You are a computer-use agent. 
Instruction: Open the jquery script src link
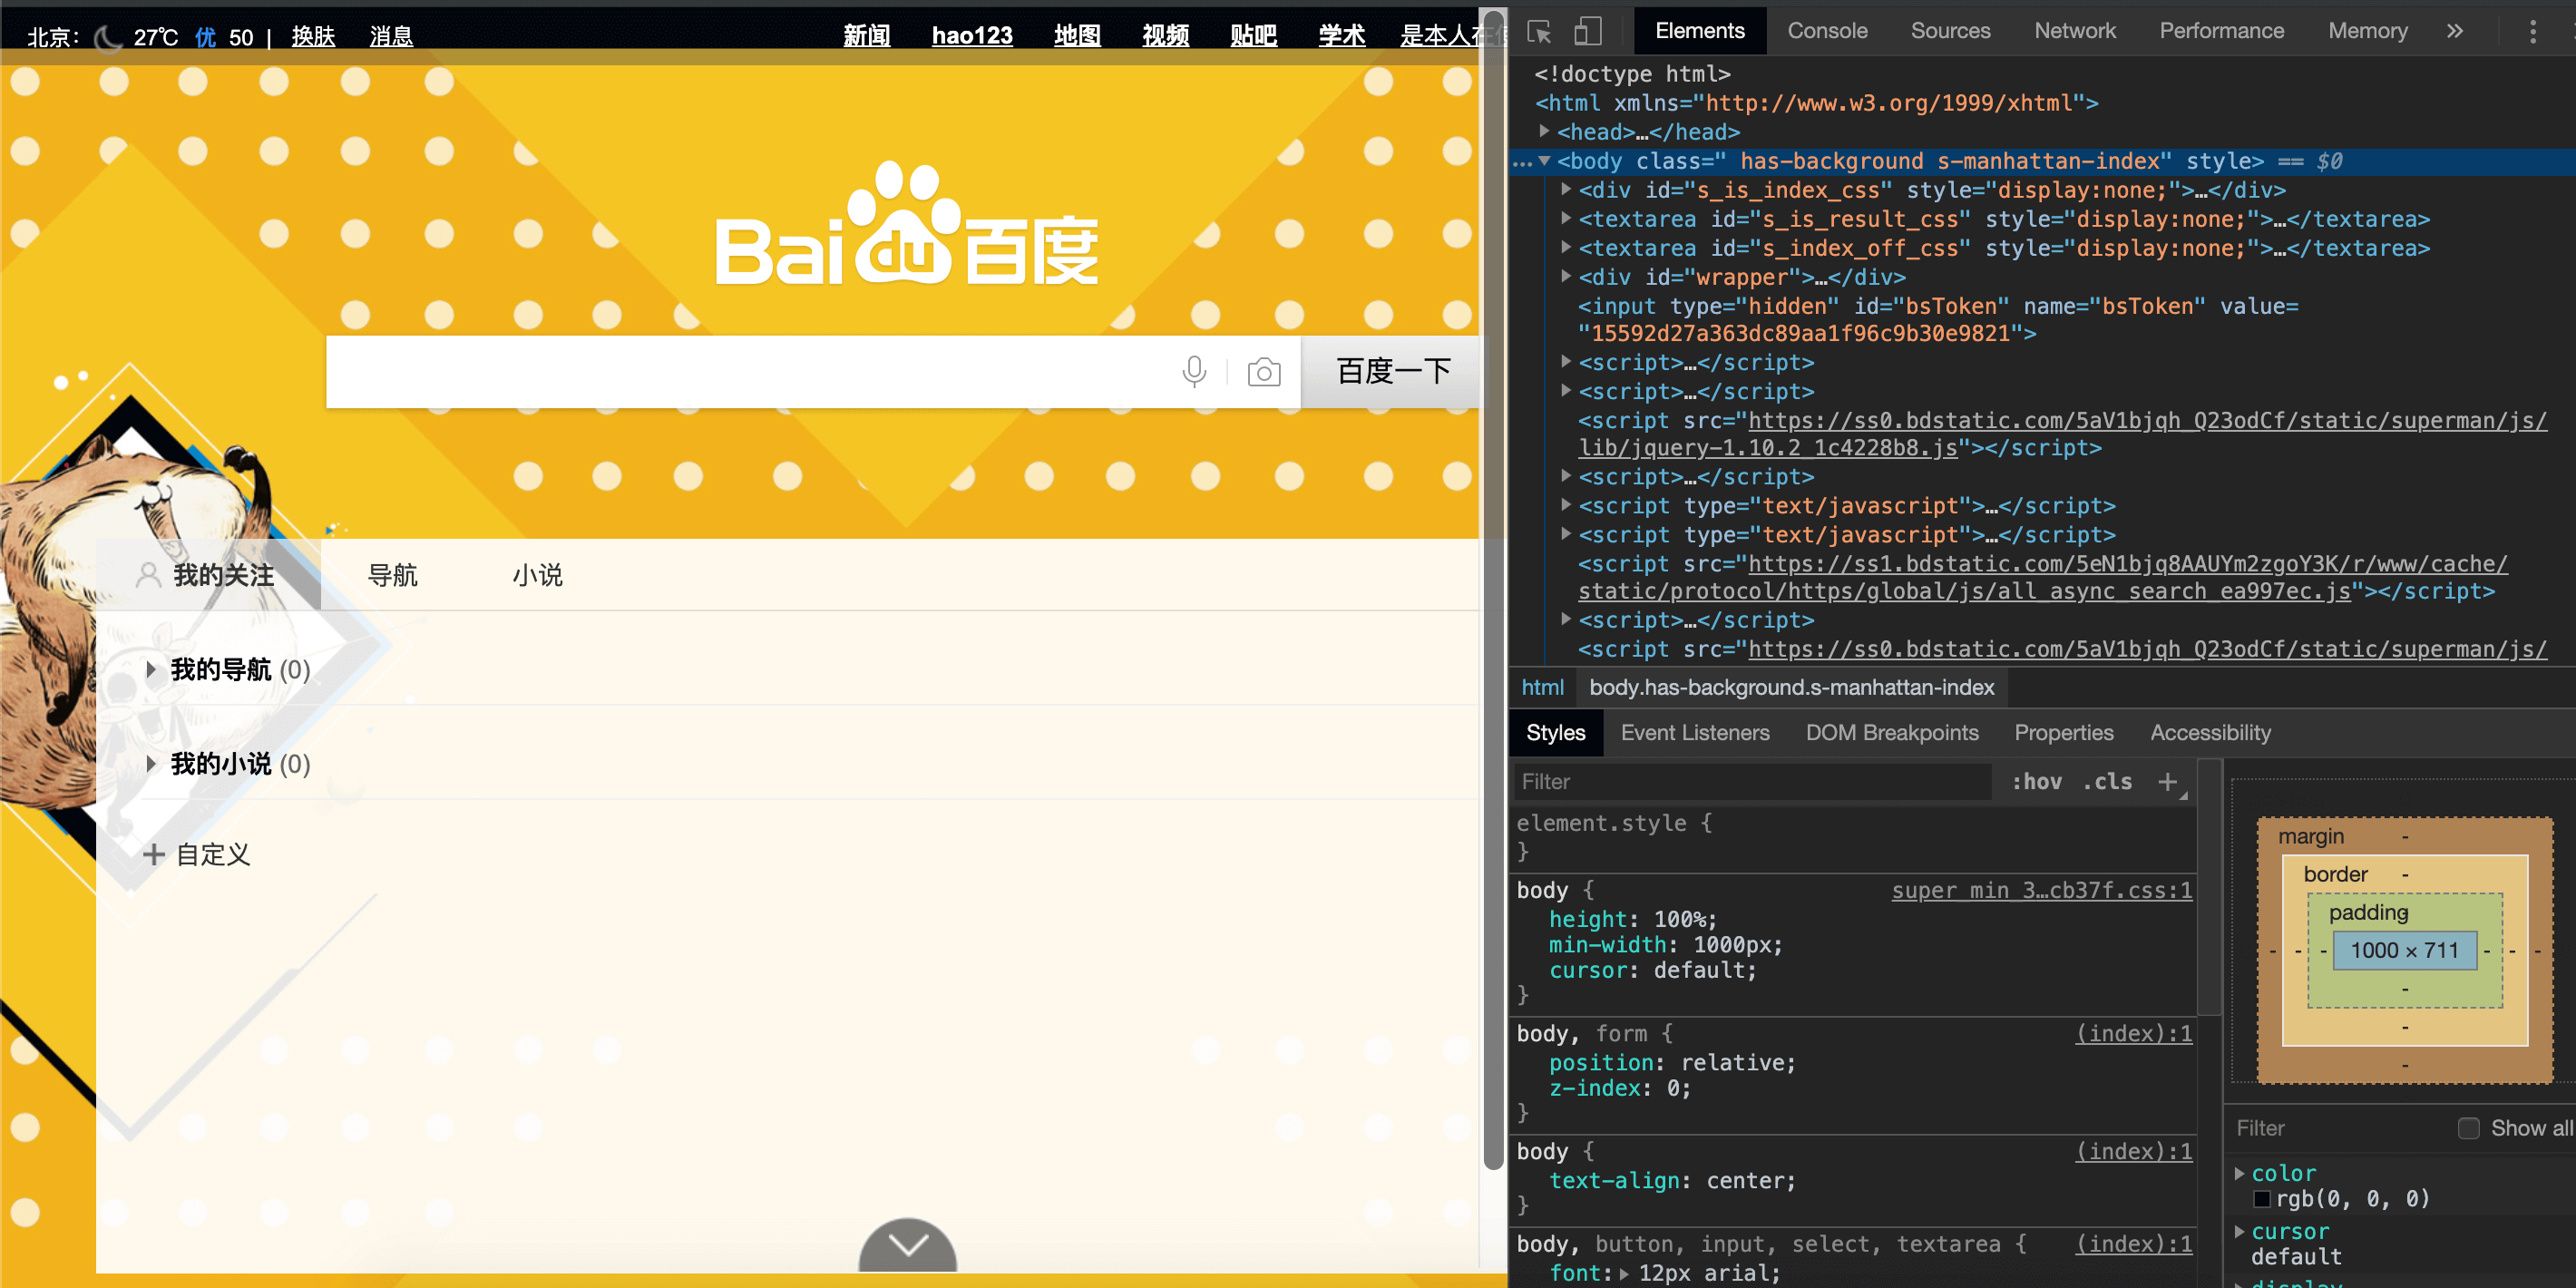click(x=2062, y=434)
